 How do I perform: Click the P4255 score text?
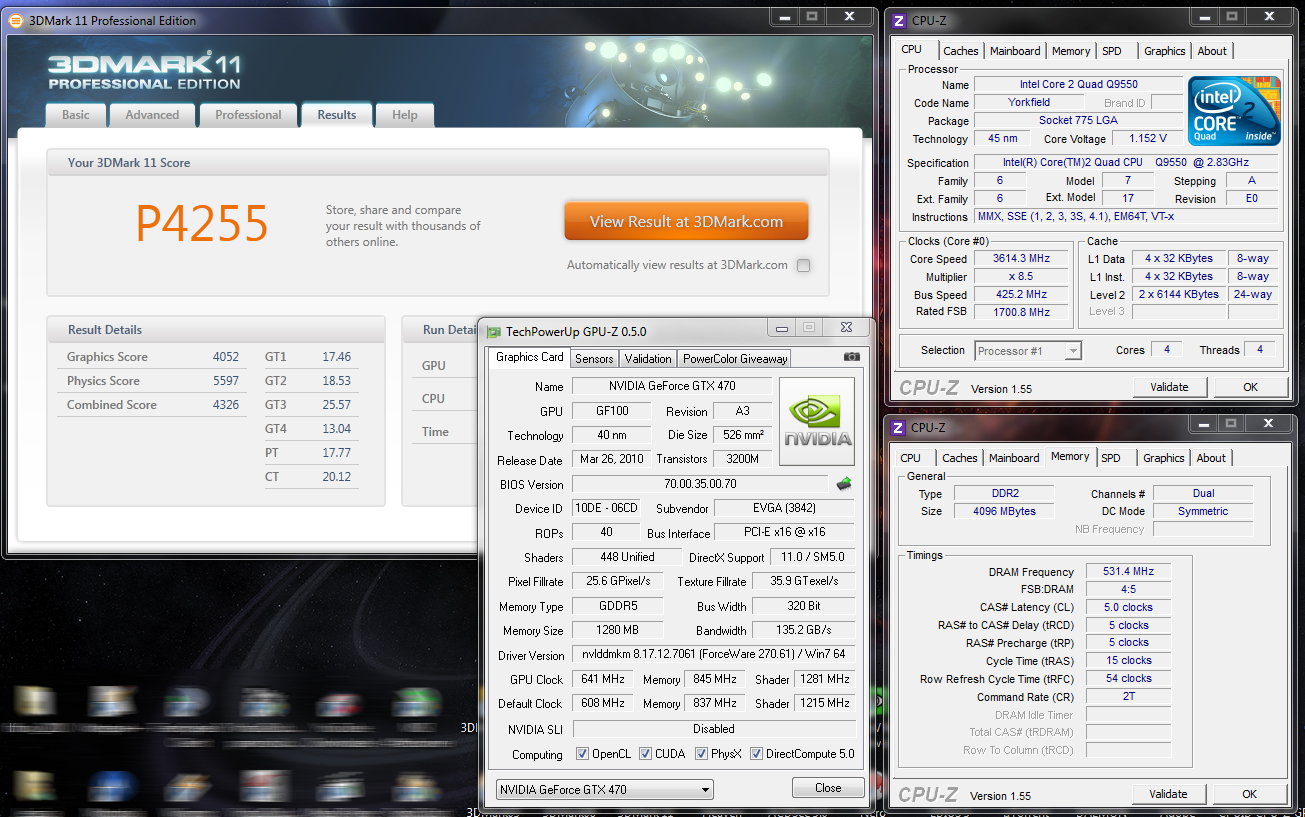pyautogui.click(x=202, y=224)
